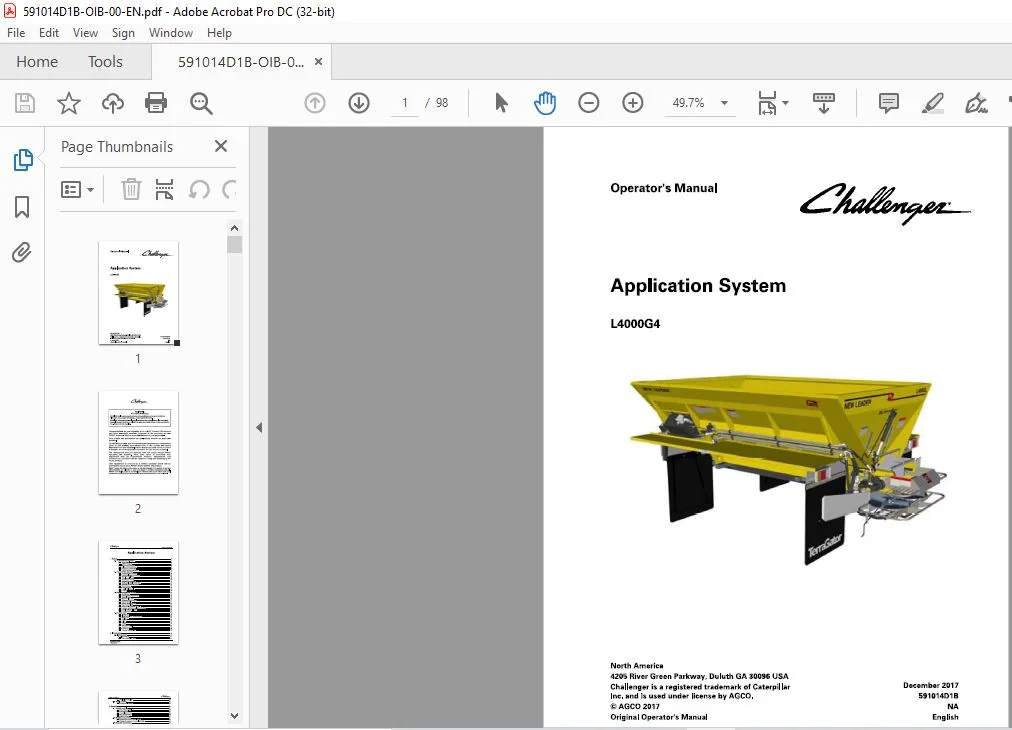
Task: Open the Edit menu
Action: (48, 33)
